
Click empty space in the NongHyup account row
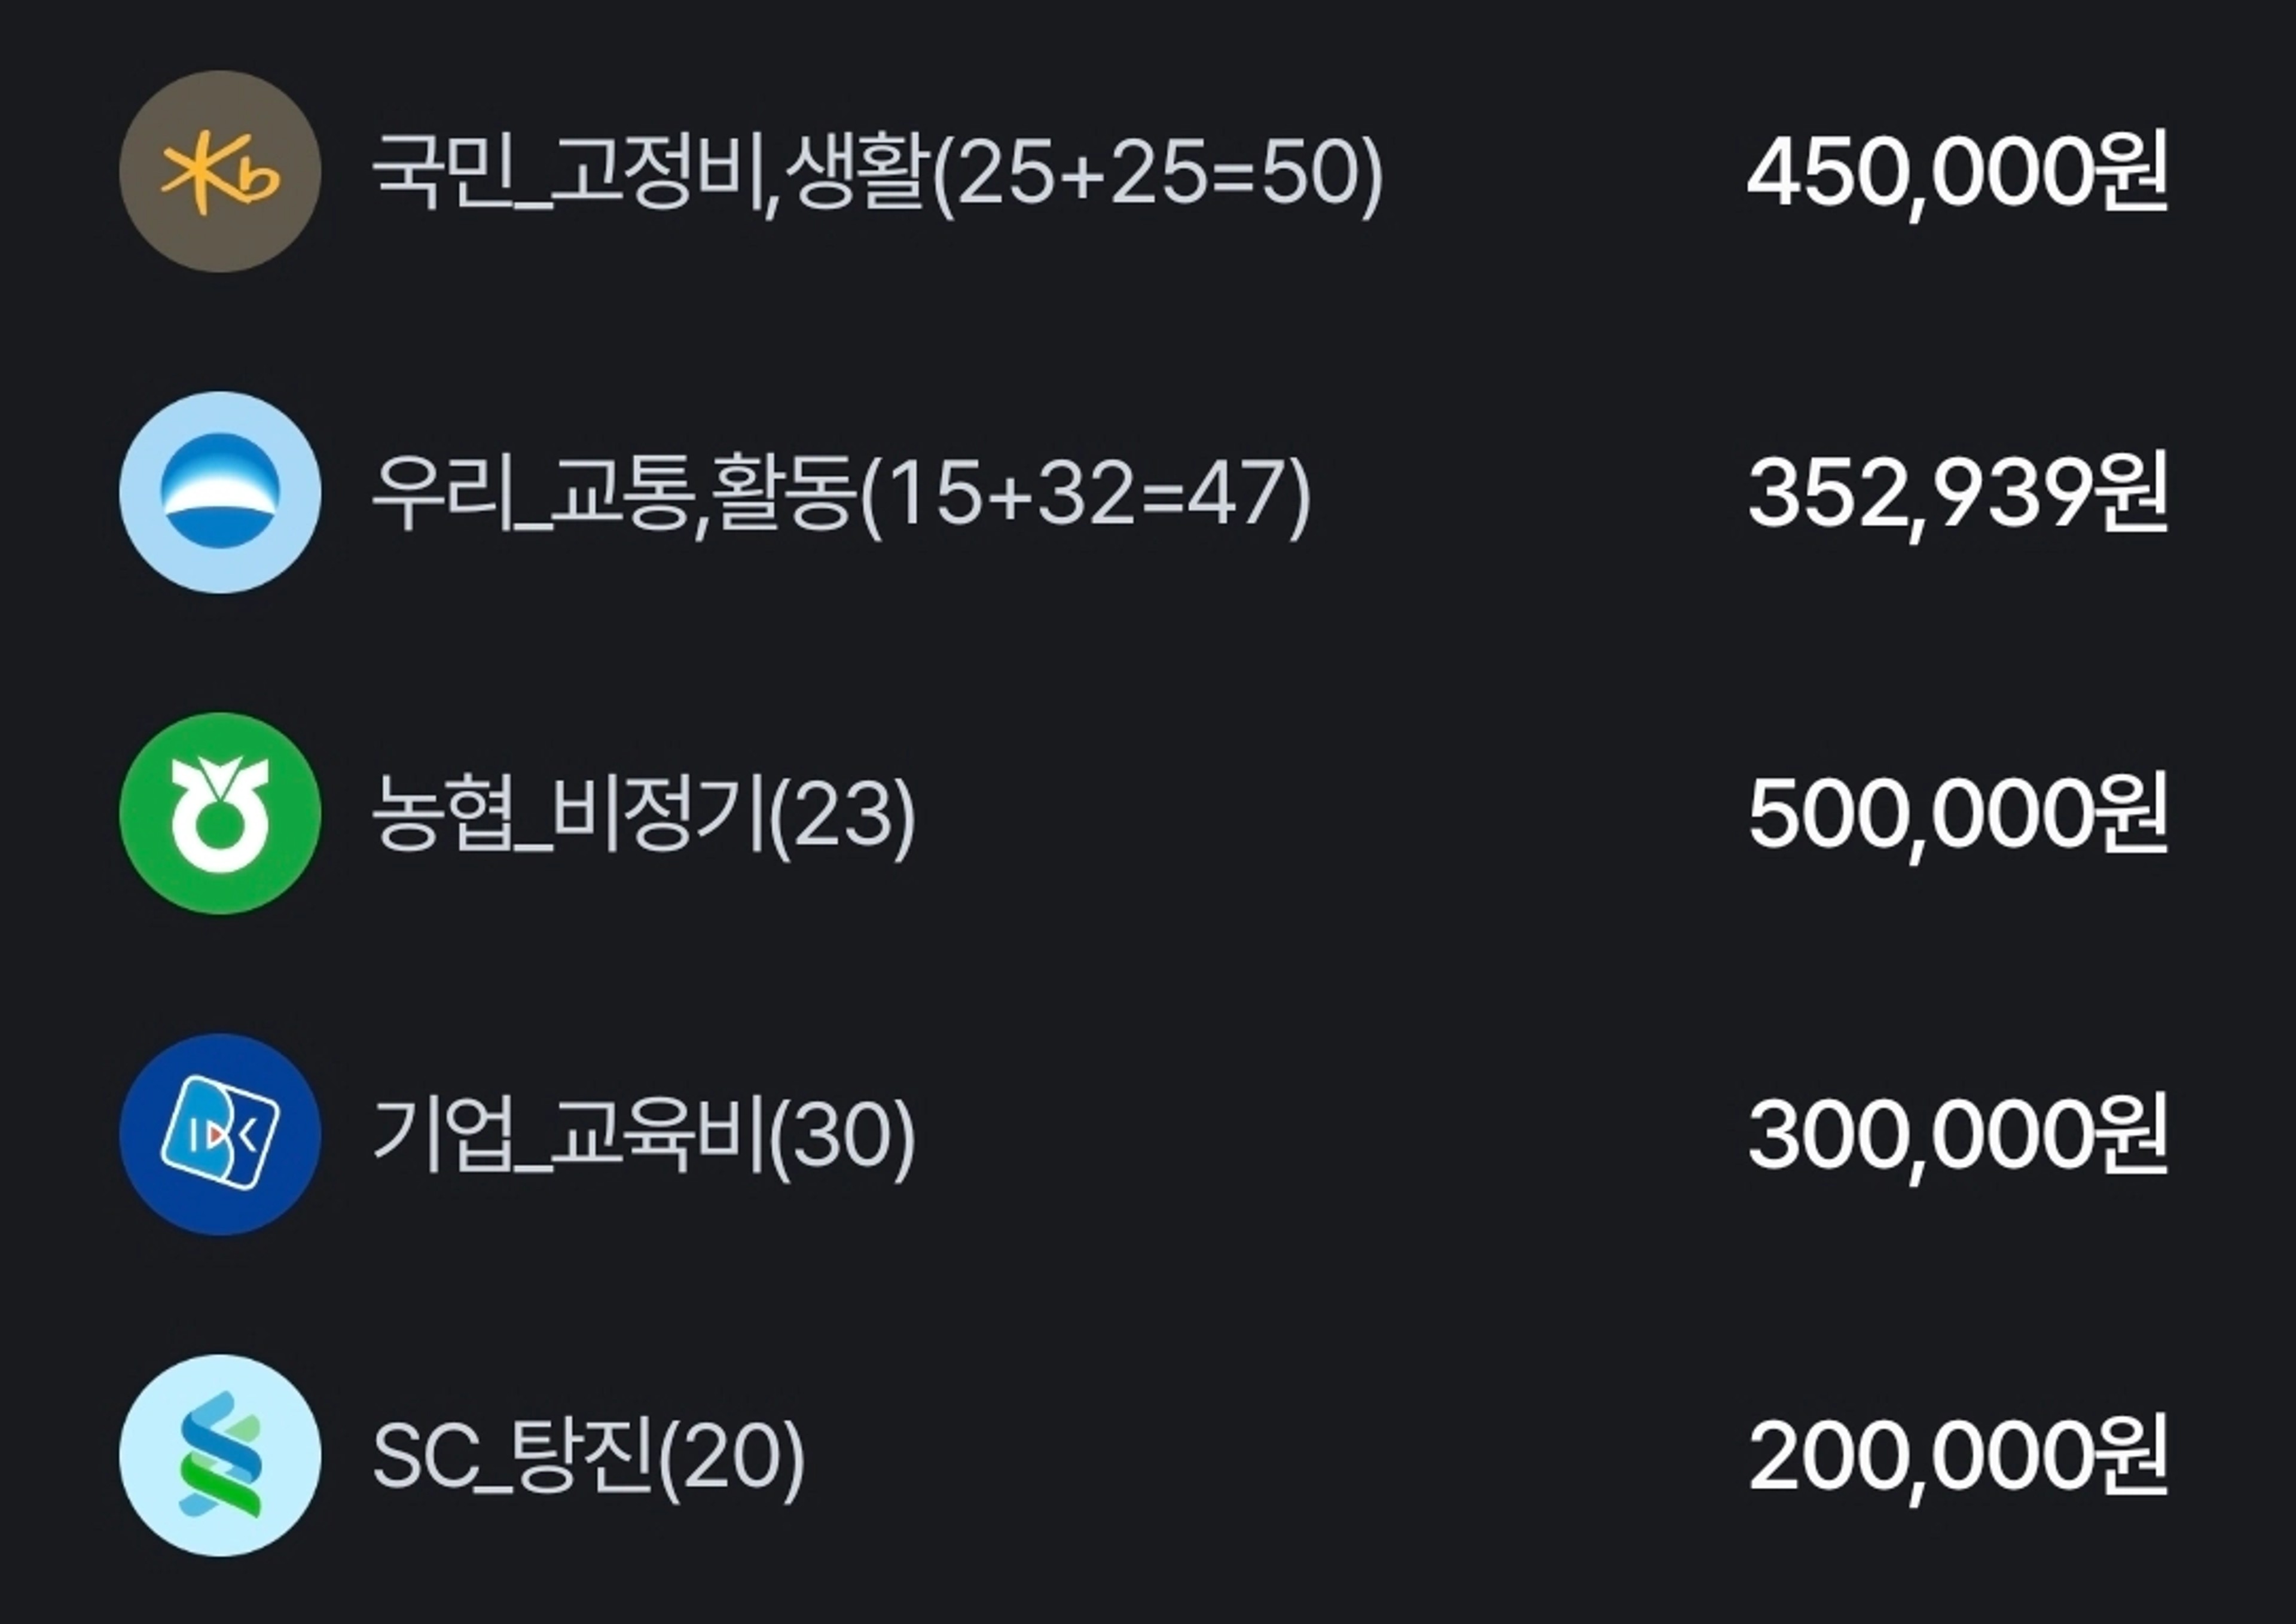pos(1330,814)
